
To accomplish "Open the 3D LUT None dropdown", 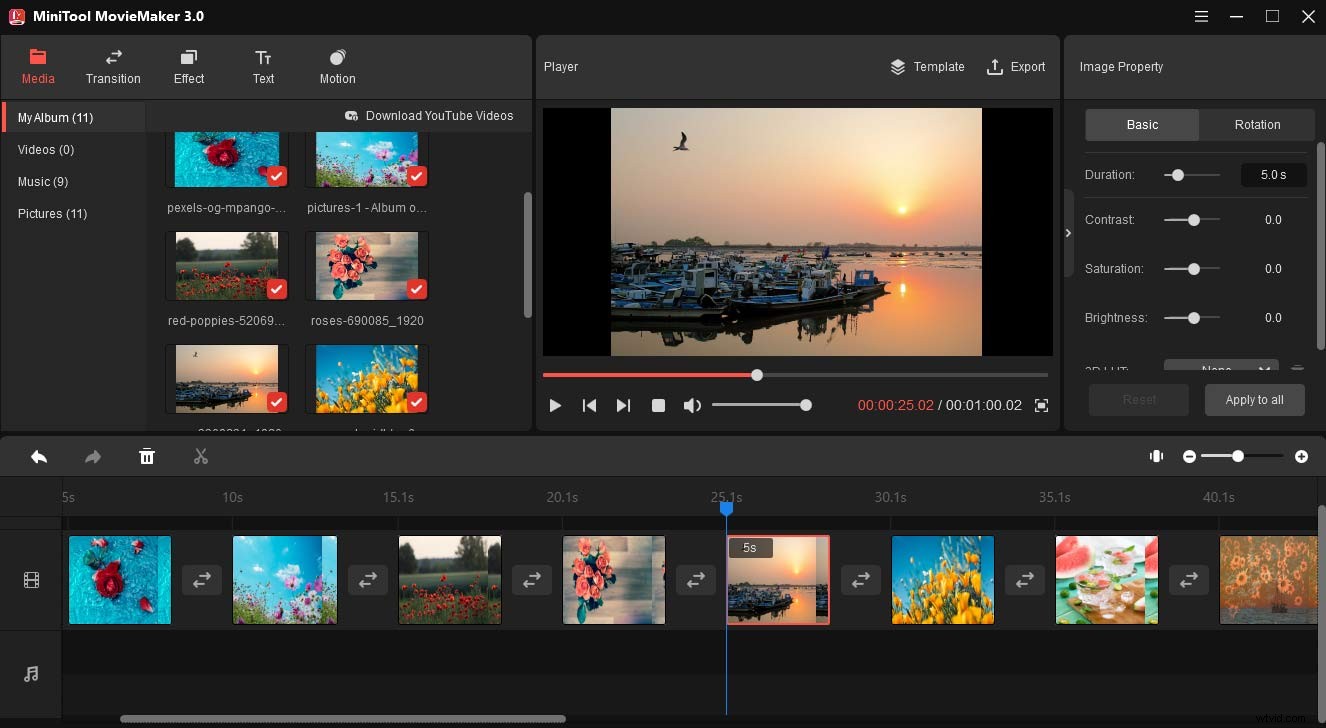I will point(1221,368).
